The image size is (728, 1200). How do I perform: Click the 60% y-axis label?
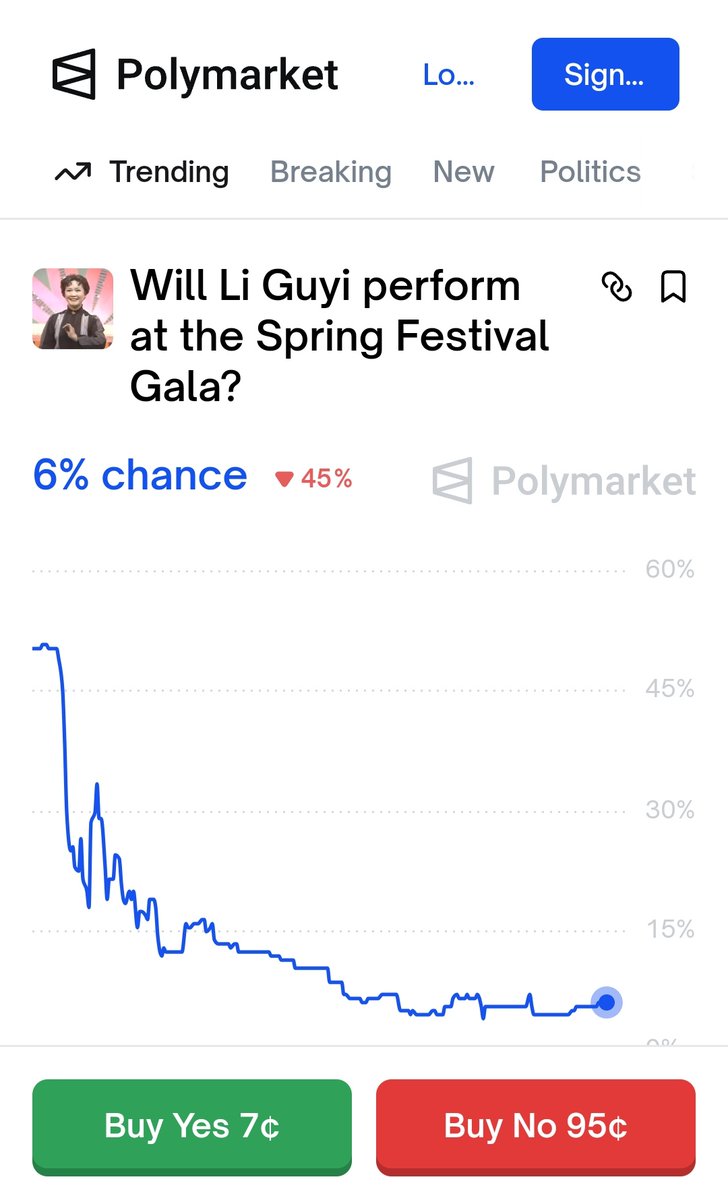coord(669,569)
